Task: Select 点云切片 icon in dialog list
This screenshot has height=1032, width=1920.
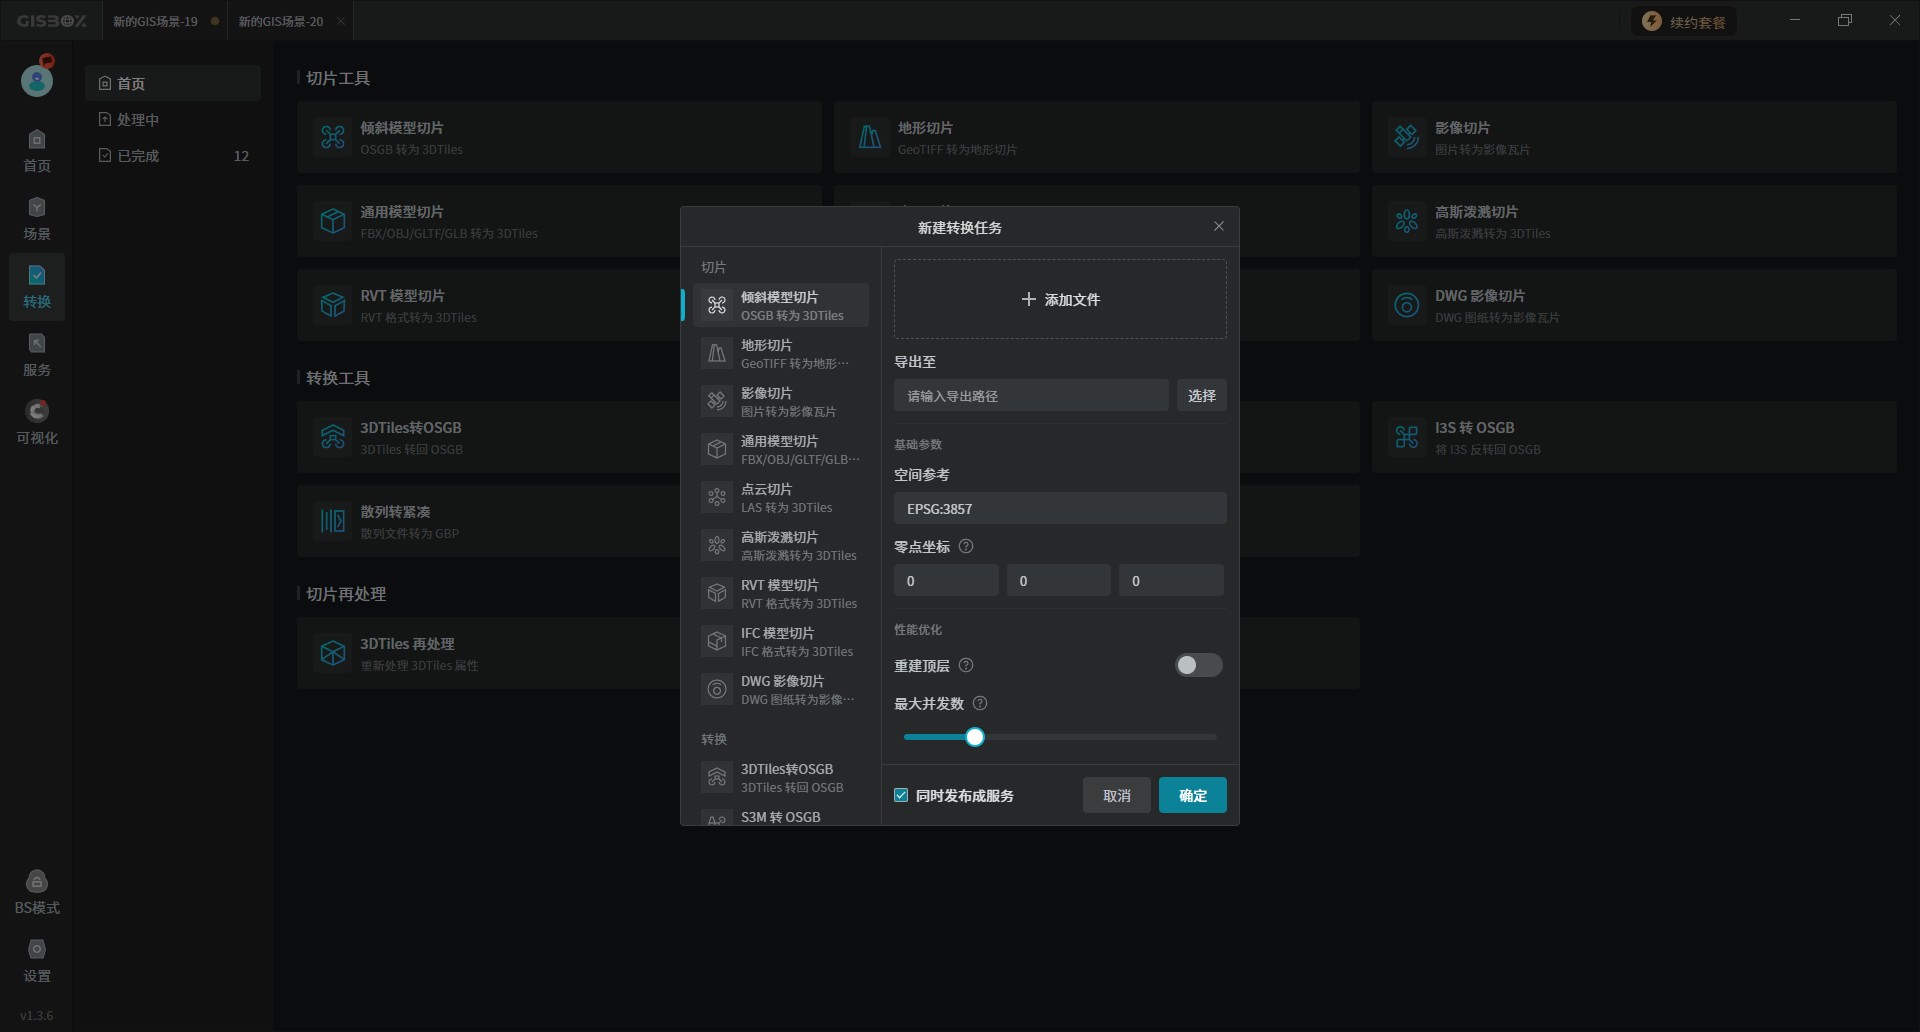Action: (717, 498)
